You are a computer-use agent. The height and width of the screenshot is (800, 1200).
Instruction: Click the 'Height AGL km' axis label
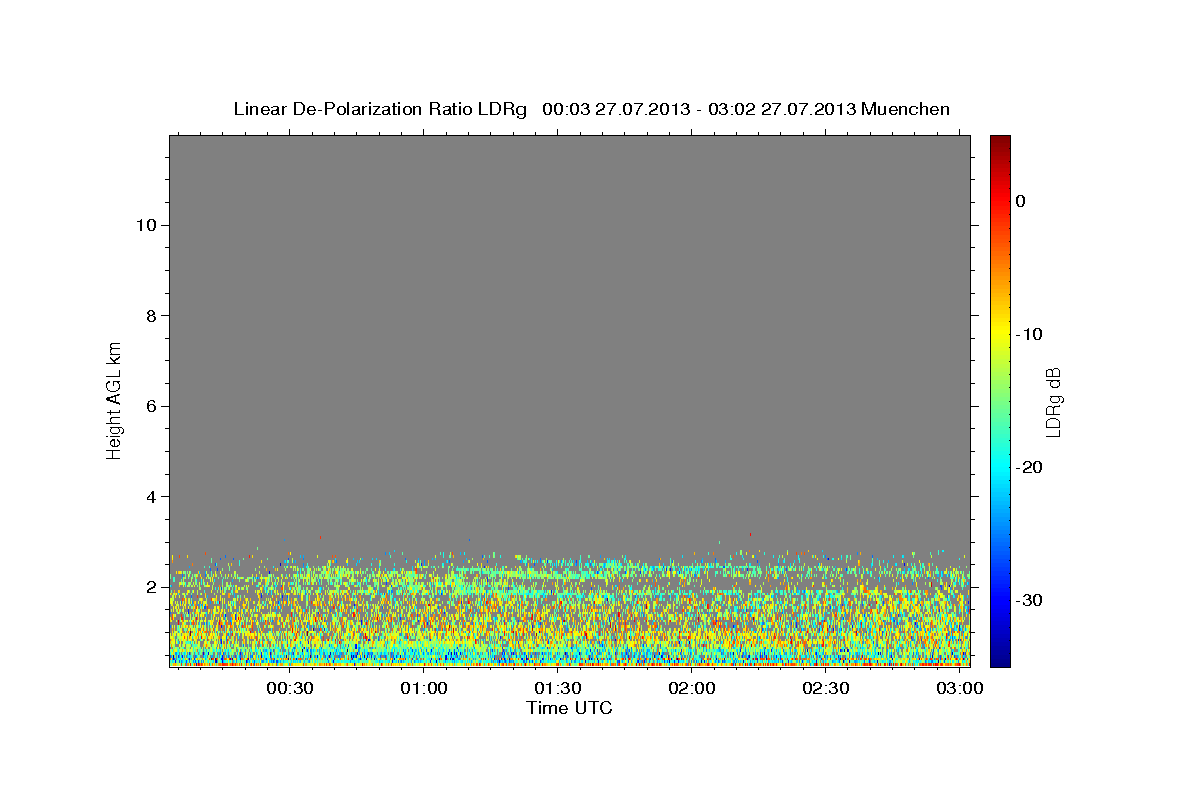click(x=114, y=399)
